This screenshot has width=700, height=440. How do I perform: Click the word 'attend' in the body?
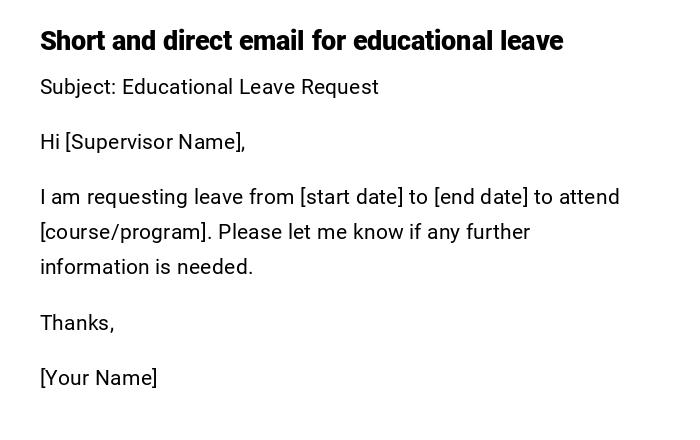click(x=589, y=197)
